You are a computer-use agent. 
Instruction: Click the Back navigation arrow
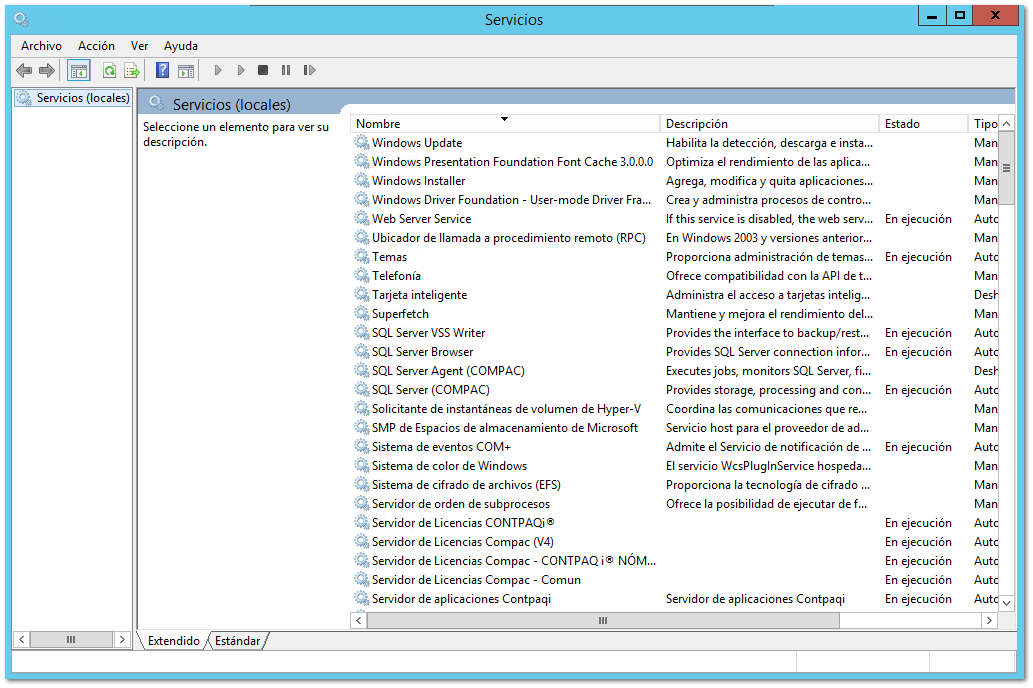click(x=23, y=70)
